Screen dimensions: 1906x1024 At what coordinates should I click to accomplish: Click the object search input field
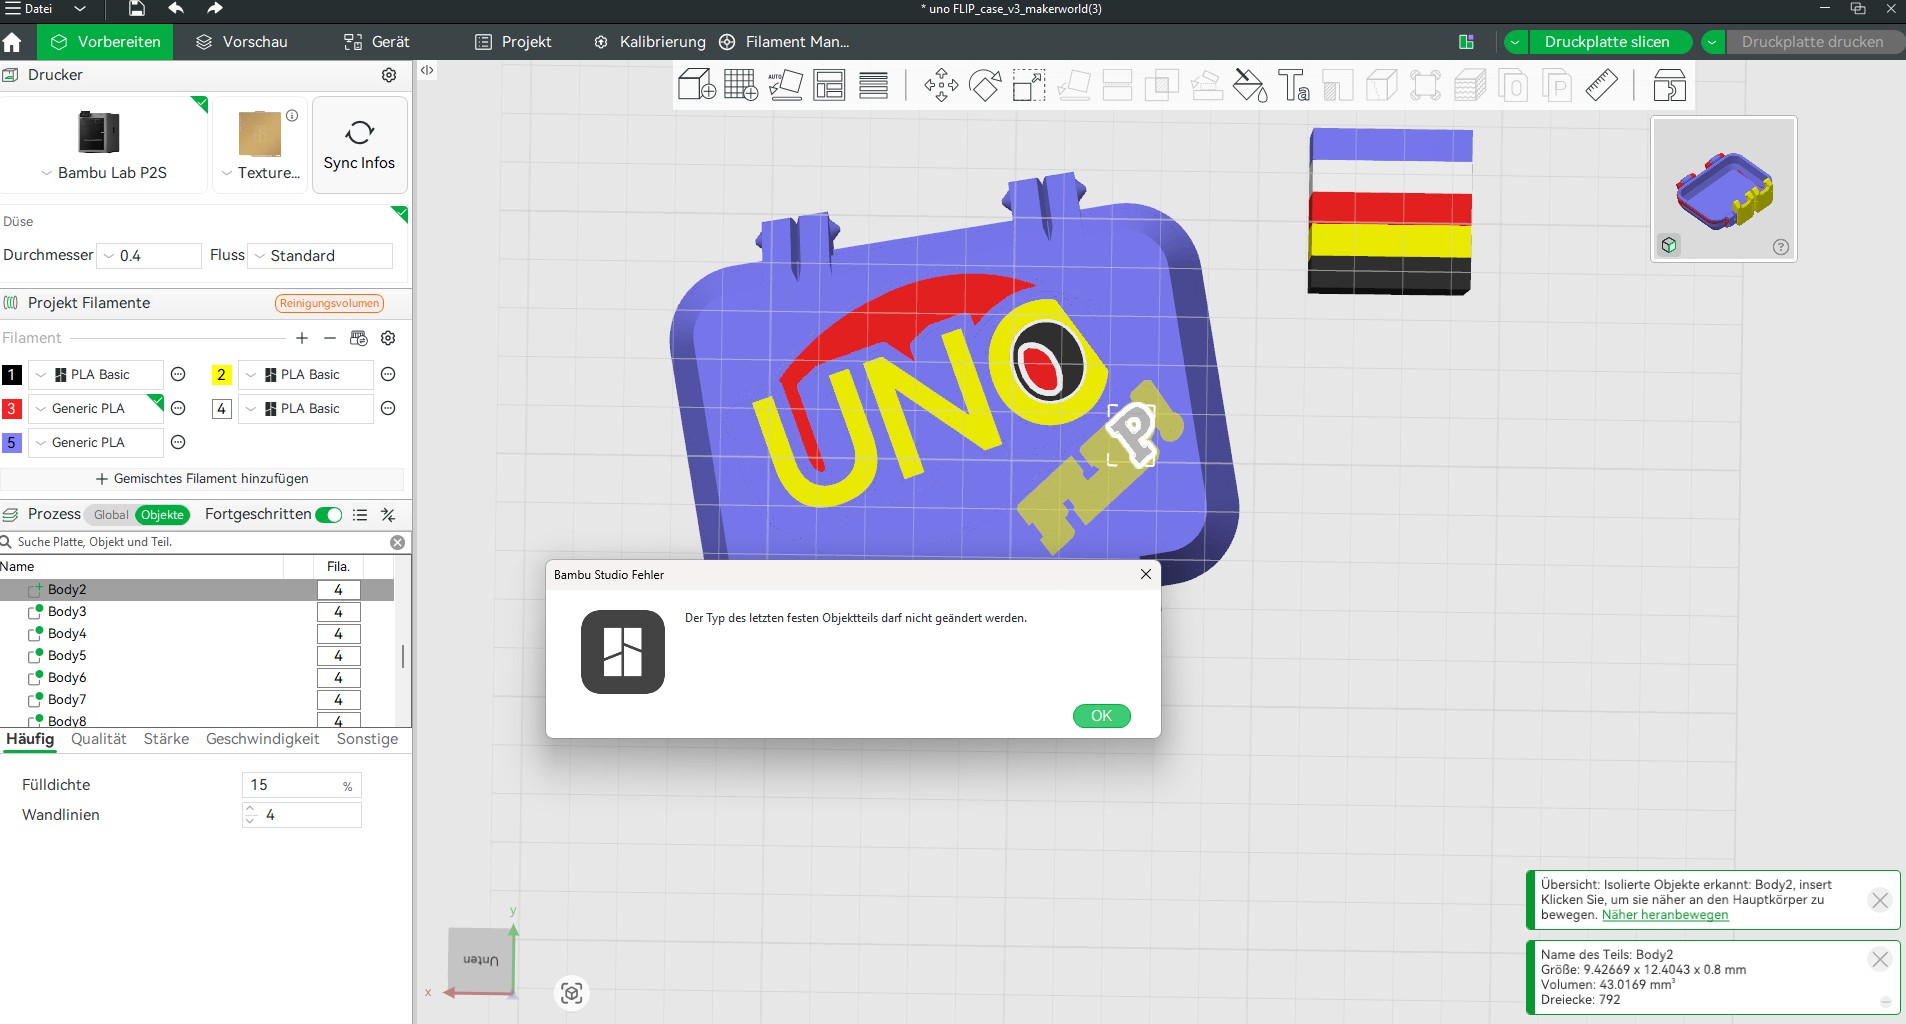[x=200, y=542]
